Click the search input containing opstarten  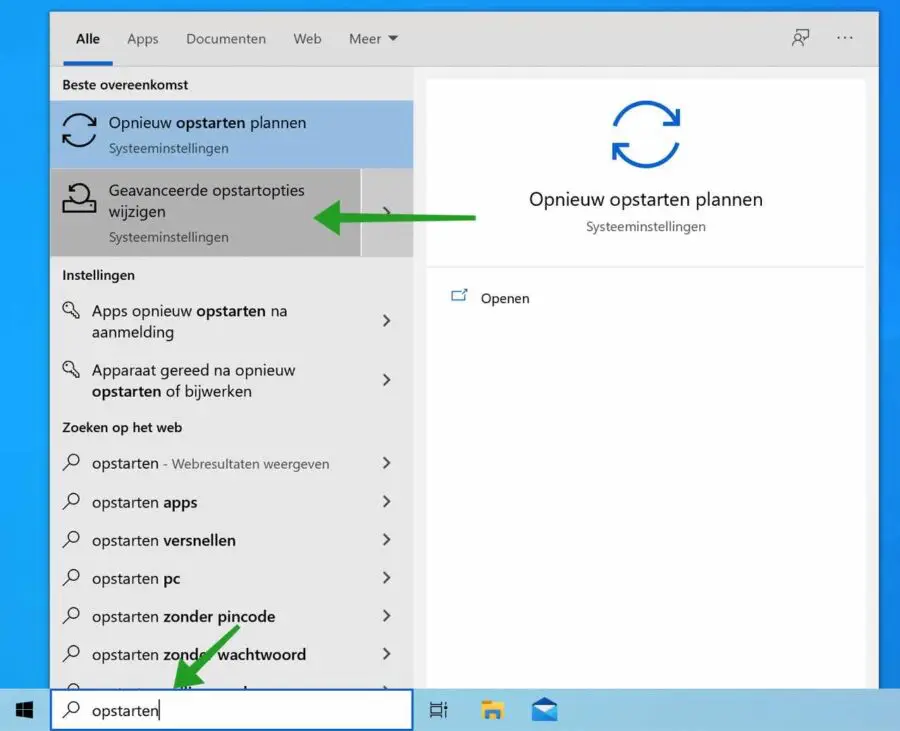232,710
